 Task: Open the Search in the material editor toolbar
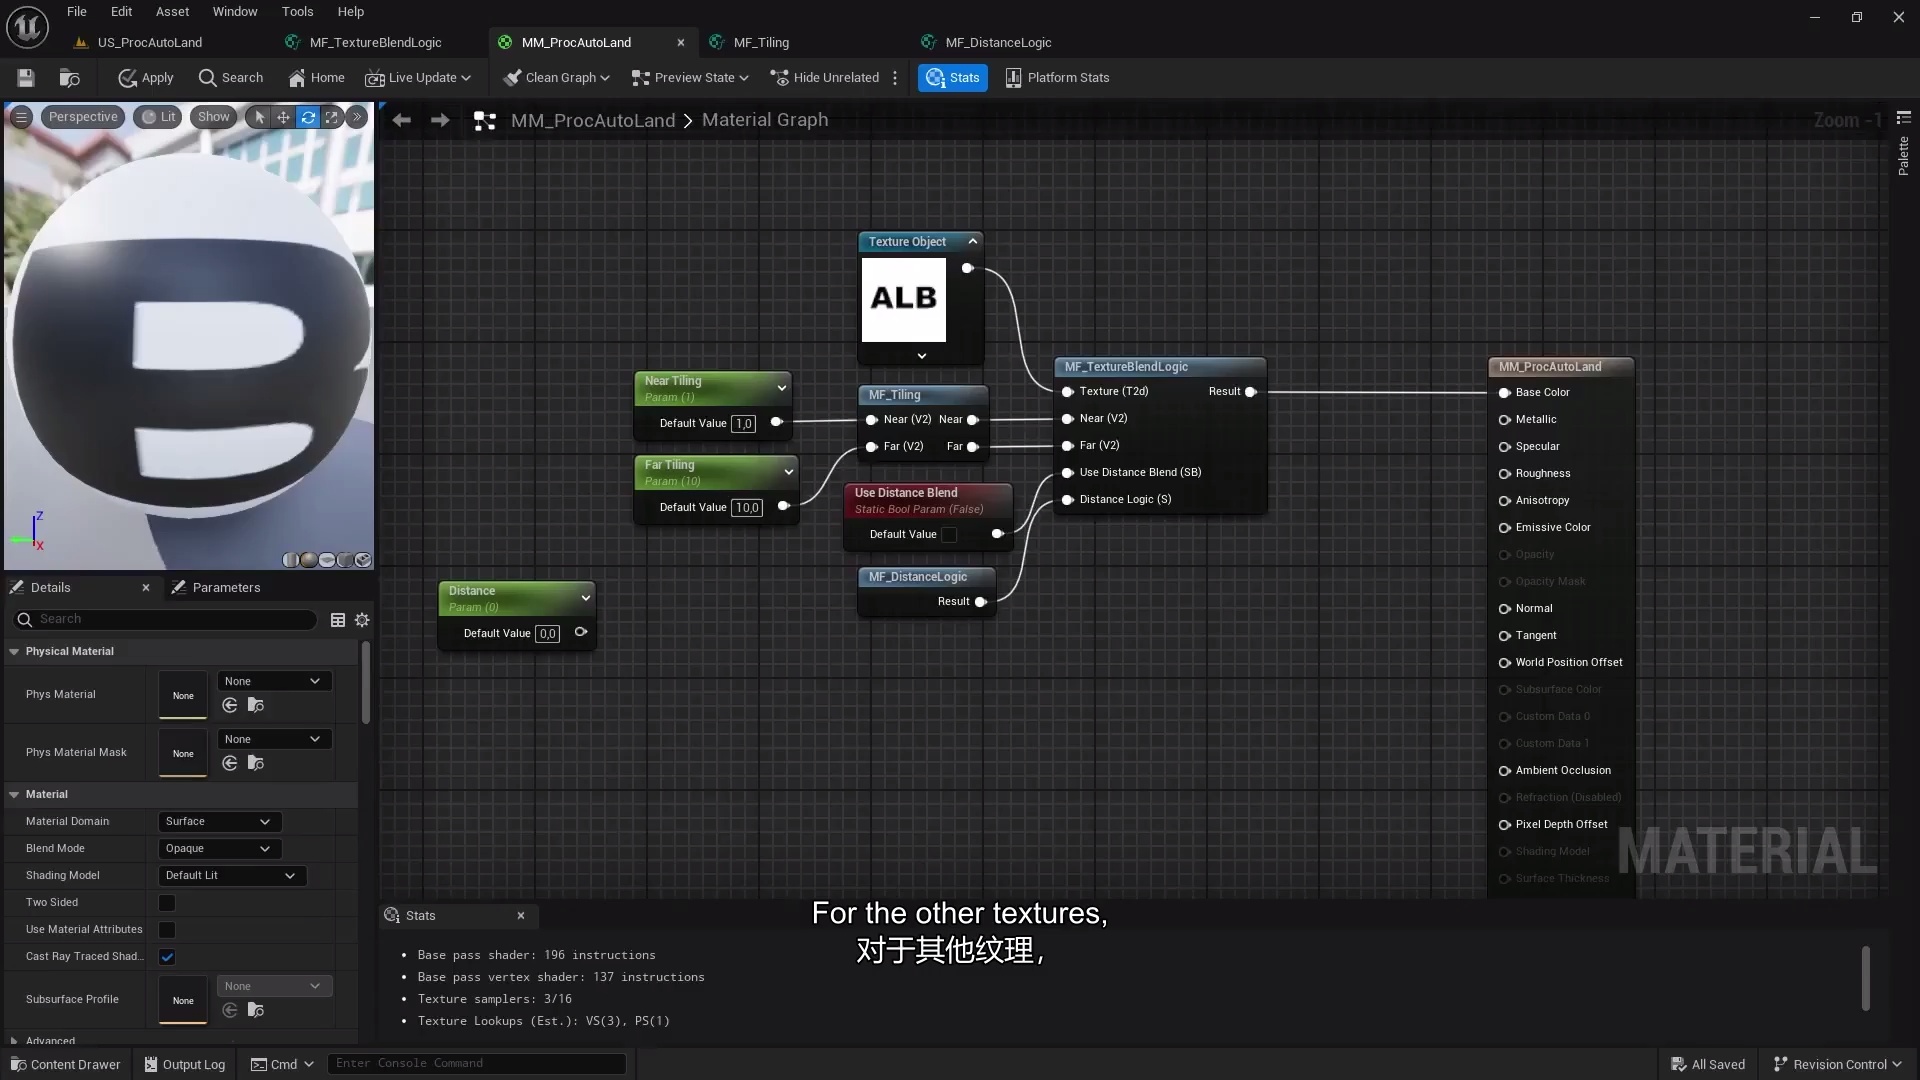(x=230, y=78)
